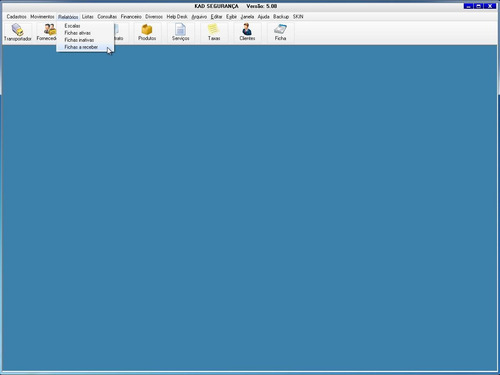
Task: Open the Backup menu
Action: (x=281, y=16)
